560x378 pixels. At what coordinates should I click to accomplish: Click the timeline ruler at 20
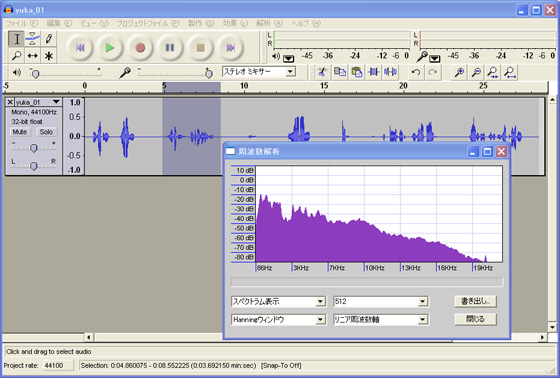coord(403,86)
